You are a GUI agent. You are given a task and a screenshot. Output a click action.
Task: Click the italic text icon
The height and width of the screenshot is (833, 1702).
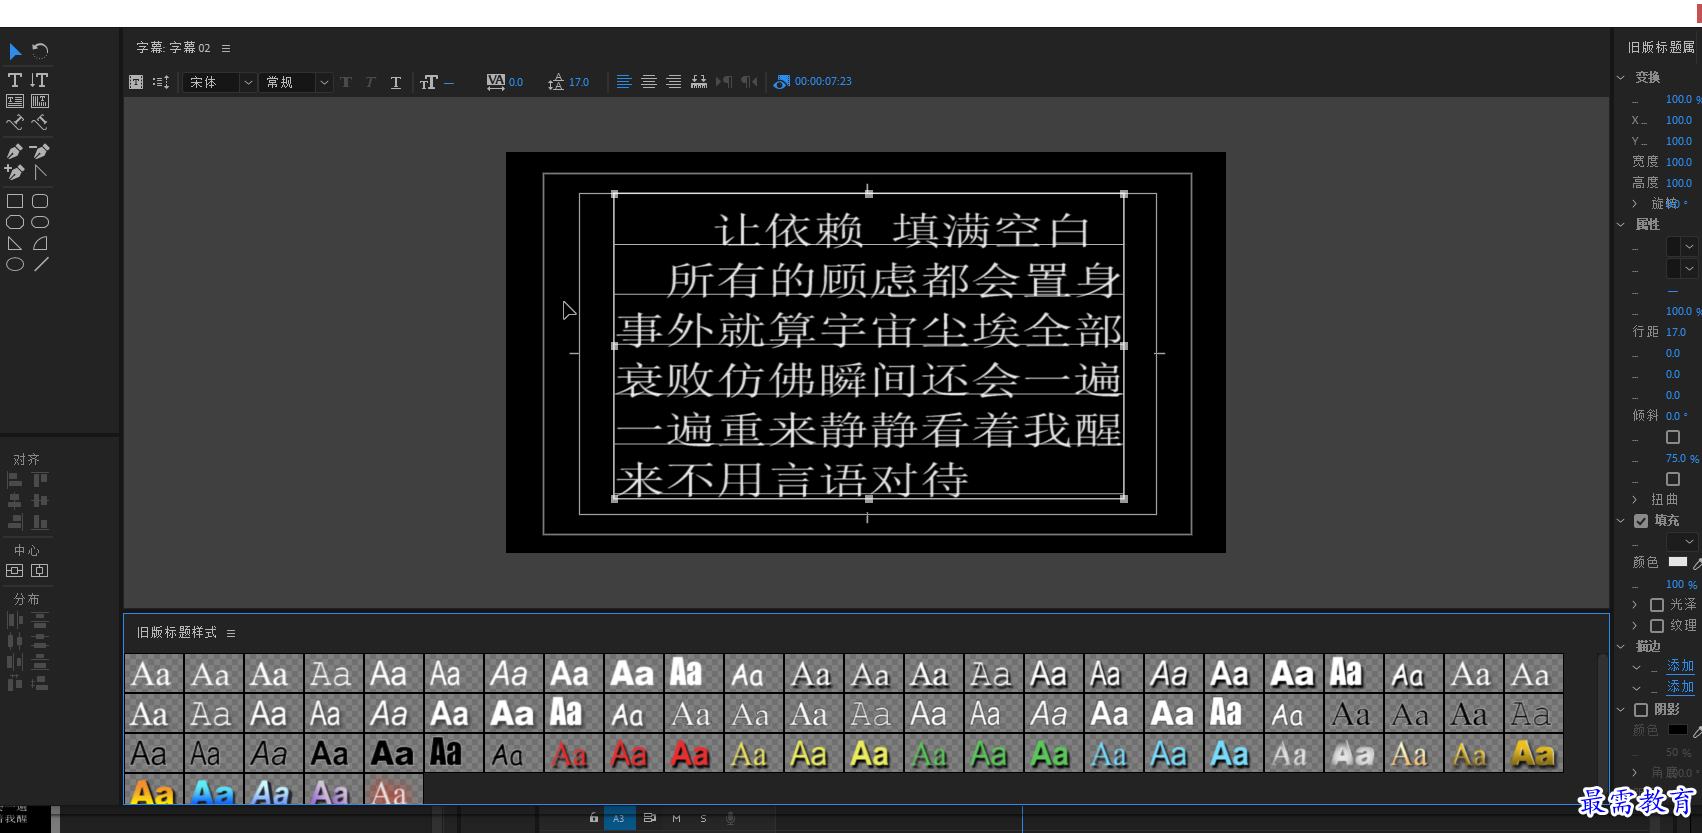370,82
